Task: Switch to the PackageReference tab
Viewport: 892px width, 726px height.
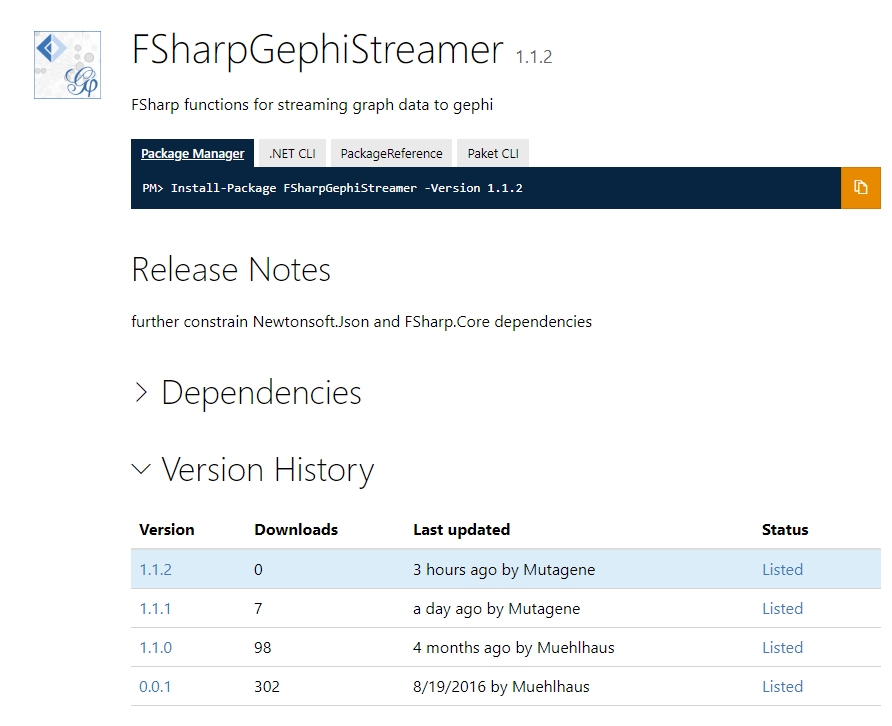Action: (390, 153)
